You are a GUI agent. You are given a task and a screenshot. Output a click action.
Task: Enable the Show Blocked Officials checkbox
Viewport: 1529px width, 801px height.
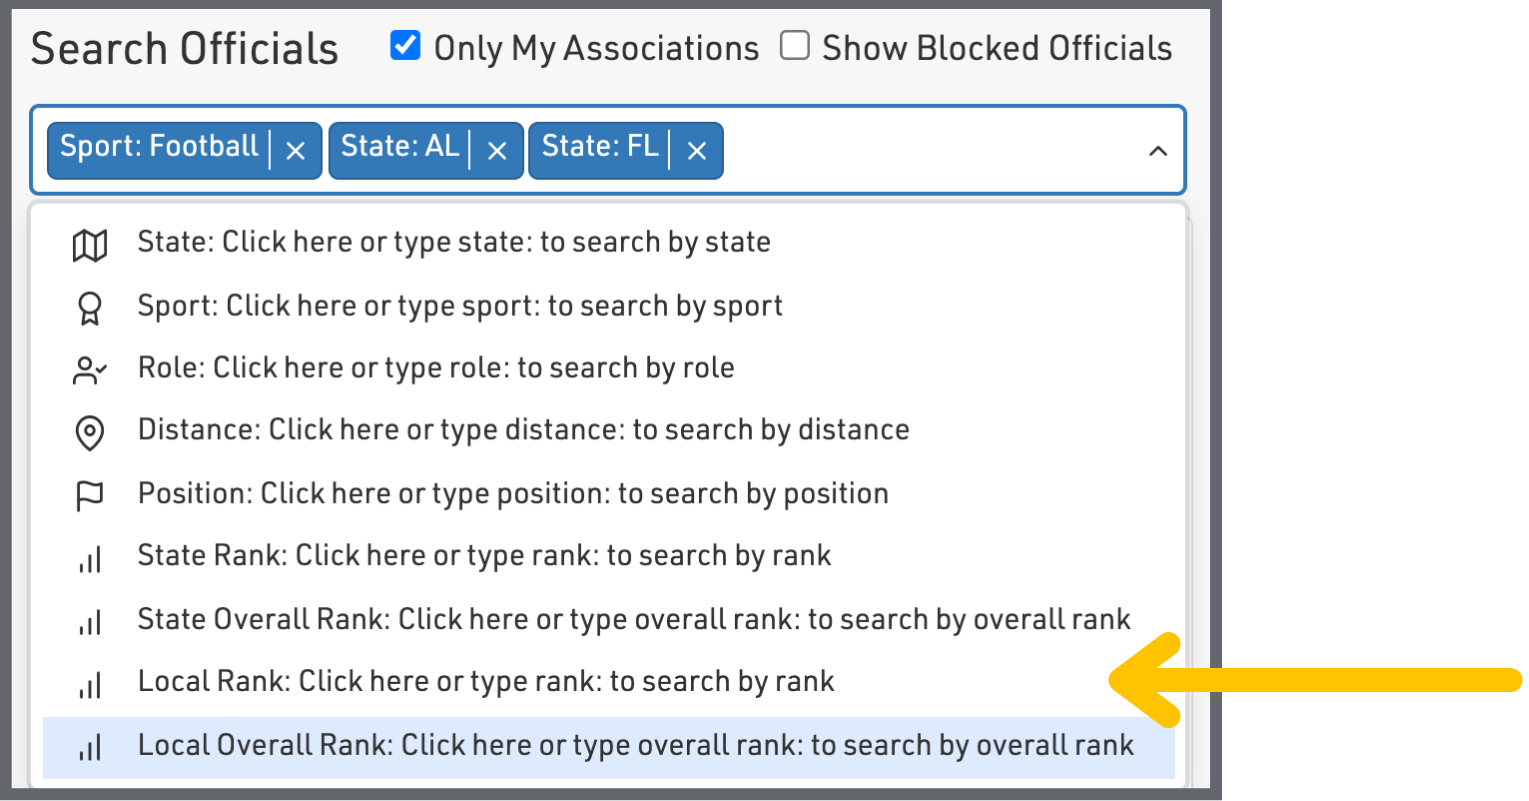794,46
